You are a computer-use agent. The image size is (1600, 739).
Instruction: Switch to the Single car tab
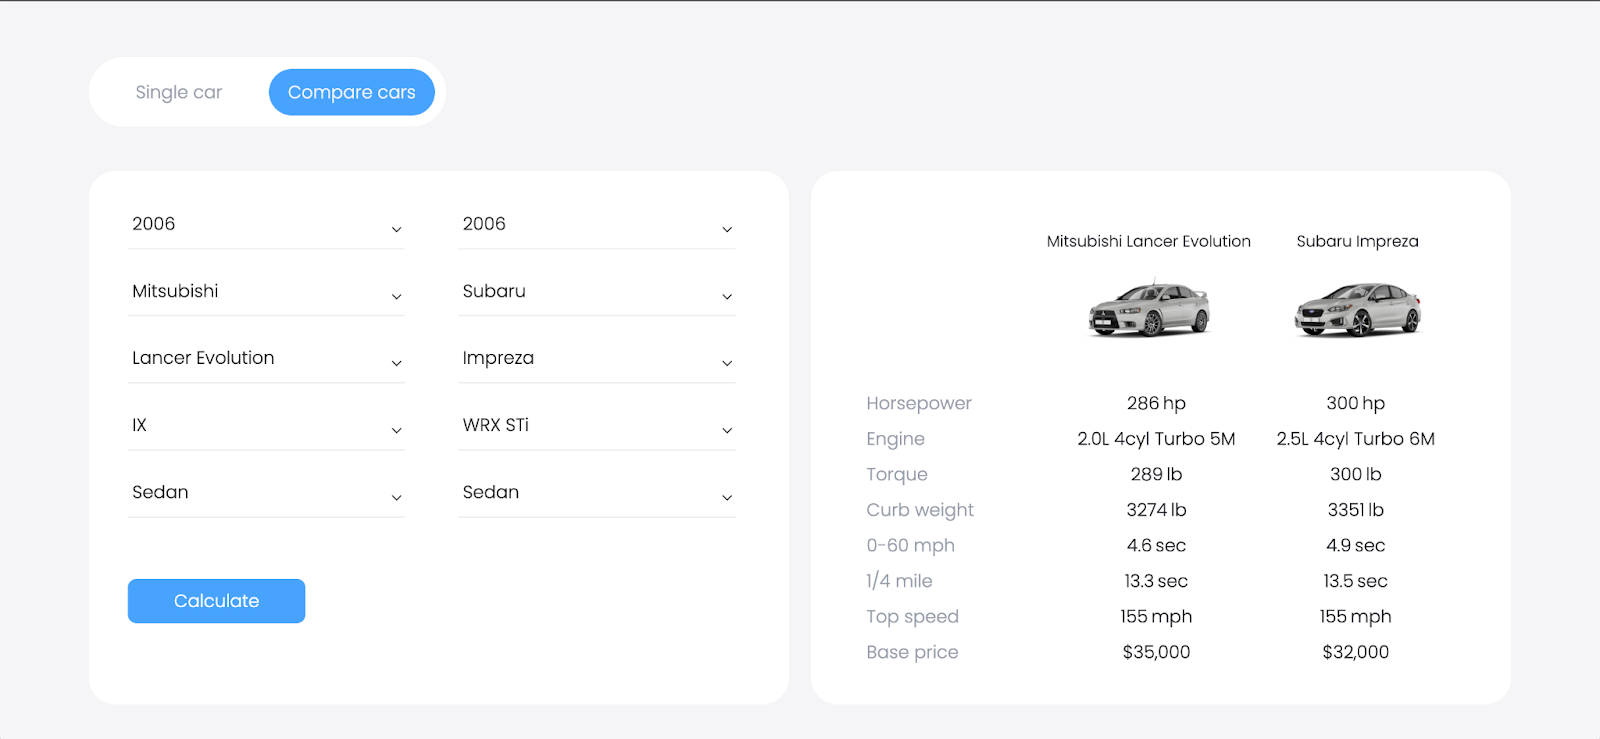click(x=178, y=92)
